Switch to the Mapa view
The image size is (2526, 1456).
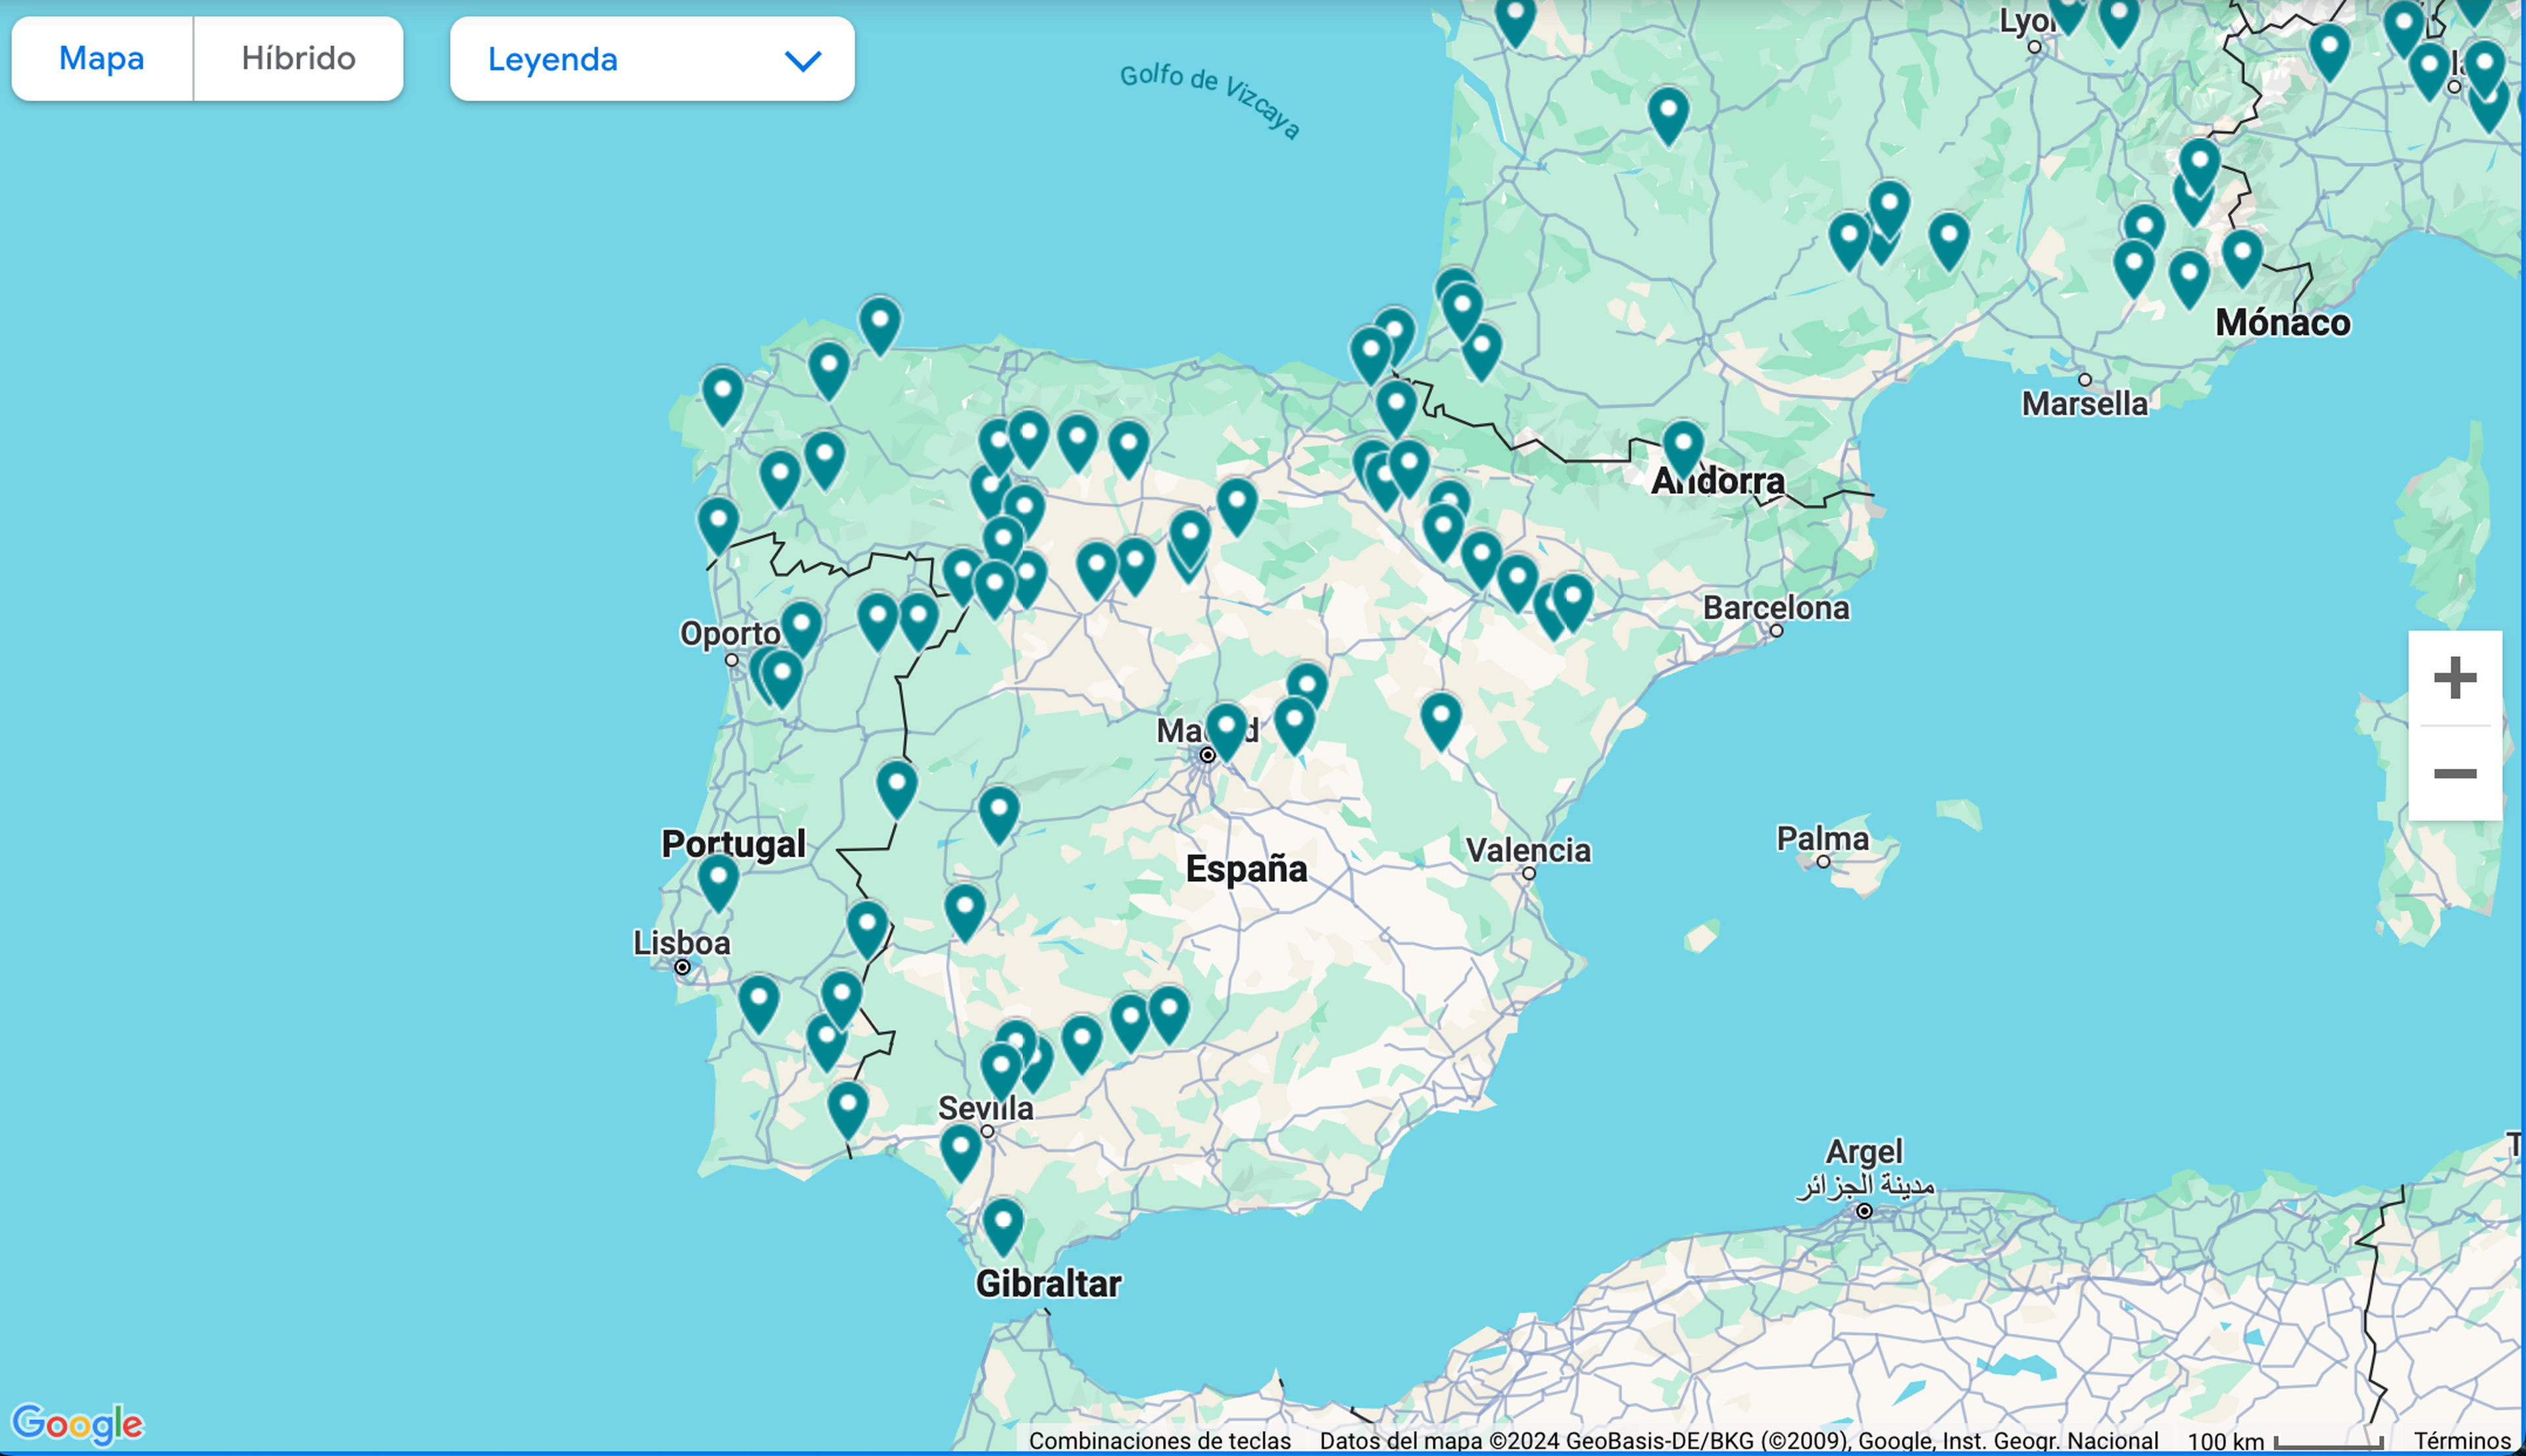tap(102, 59)
